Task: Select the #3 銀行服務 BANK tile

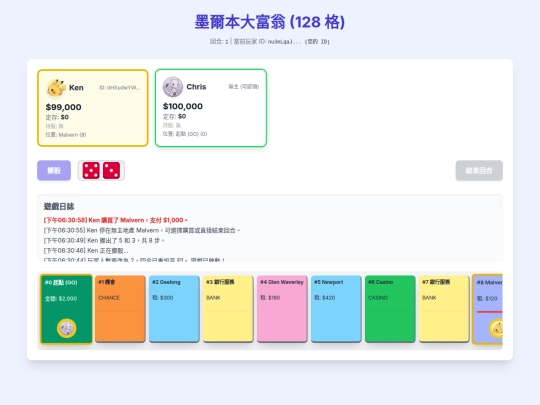Action: tap(228, 309)
